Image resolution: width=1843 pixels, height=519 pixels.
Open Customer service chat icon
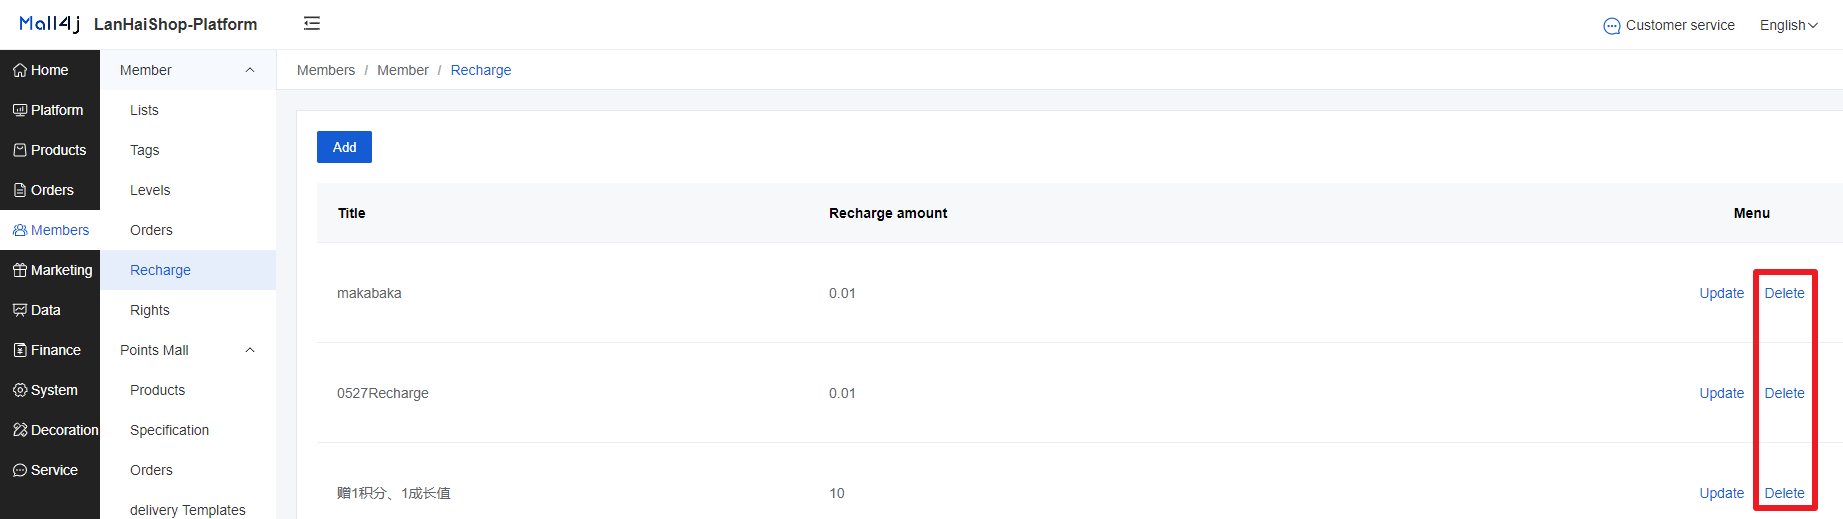tap(1611, 26)
